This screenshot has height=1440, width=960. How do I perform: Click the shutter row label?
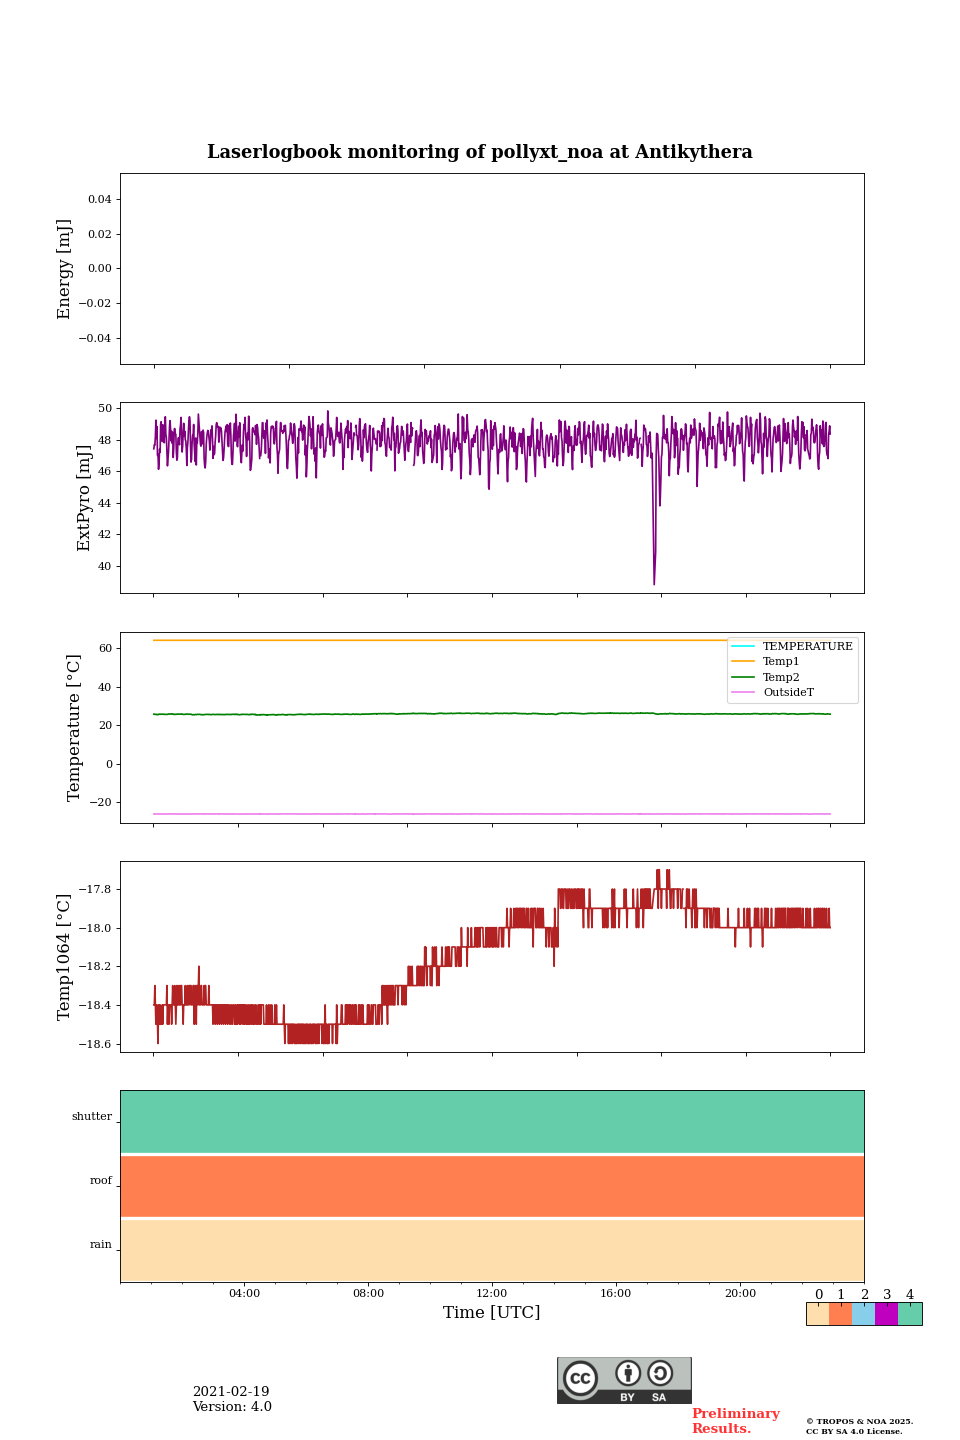coord(92,1116)
